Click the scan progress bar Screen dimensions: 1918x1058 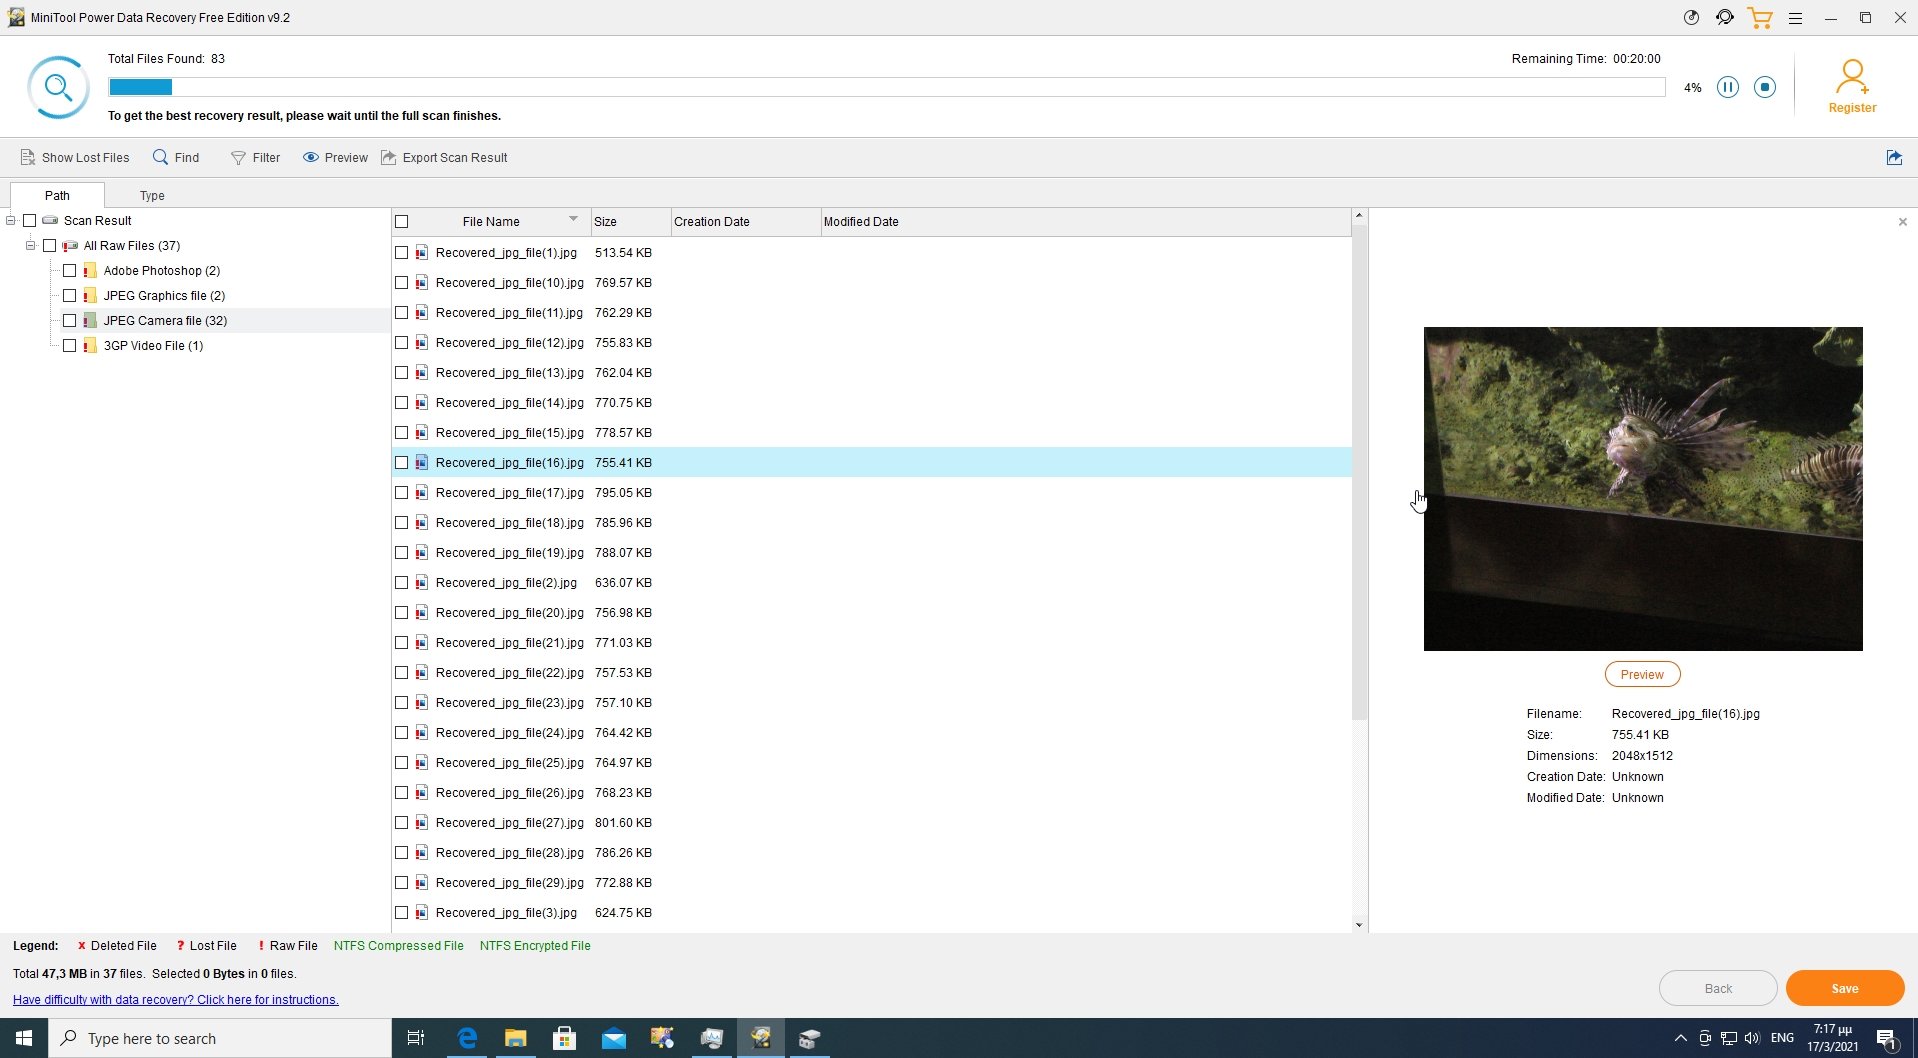886,88
